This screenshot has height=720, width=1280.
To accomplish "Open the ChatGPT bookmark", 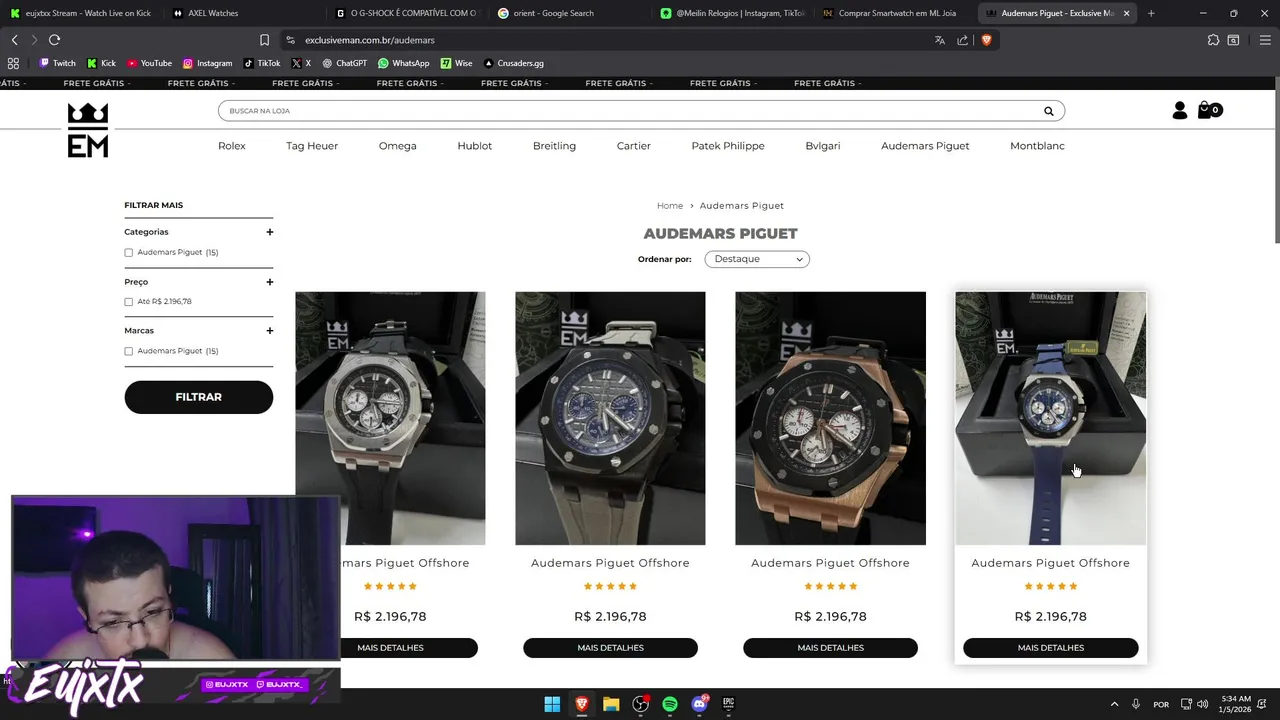I will 344,63.
